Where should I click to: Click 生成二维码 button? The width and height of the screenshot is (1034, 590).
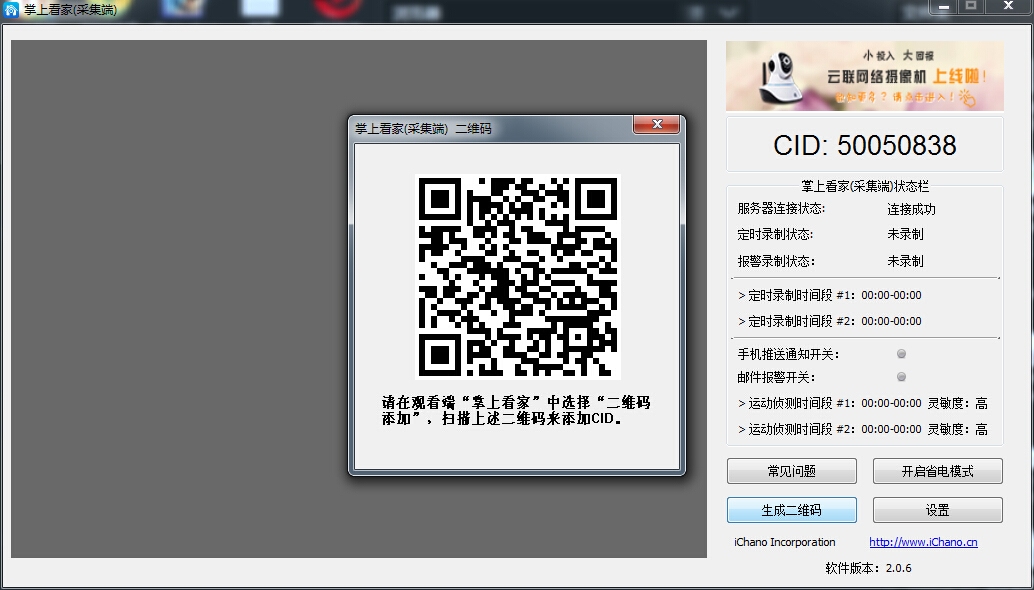tap(792, 510)
